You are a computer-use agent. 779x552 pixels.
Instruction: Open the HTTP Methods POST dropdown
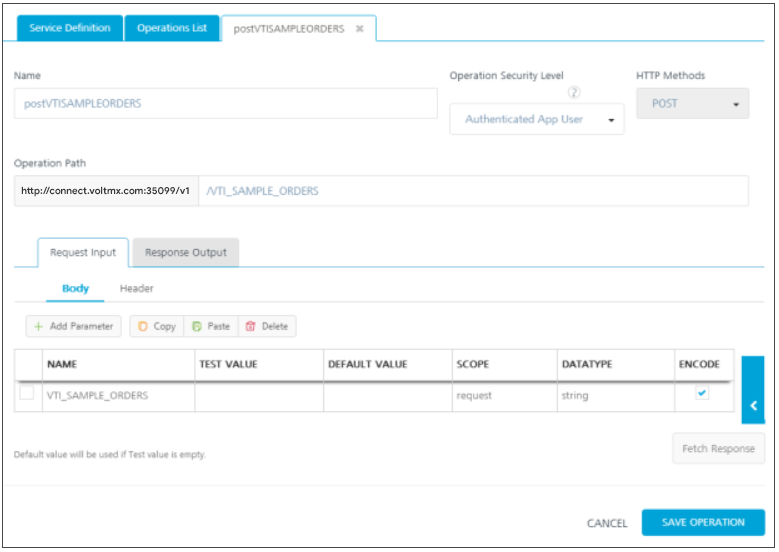pos(693,103)
